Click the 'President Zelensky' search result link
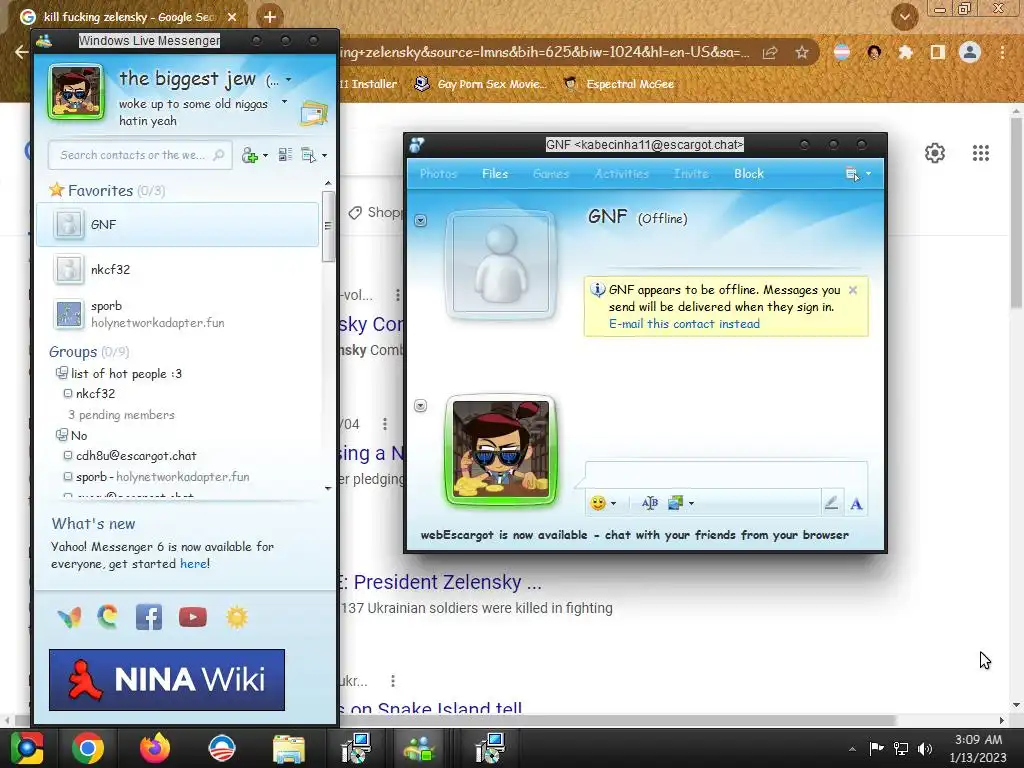 coord(440,582)
